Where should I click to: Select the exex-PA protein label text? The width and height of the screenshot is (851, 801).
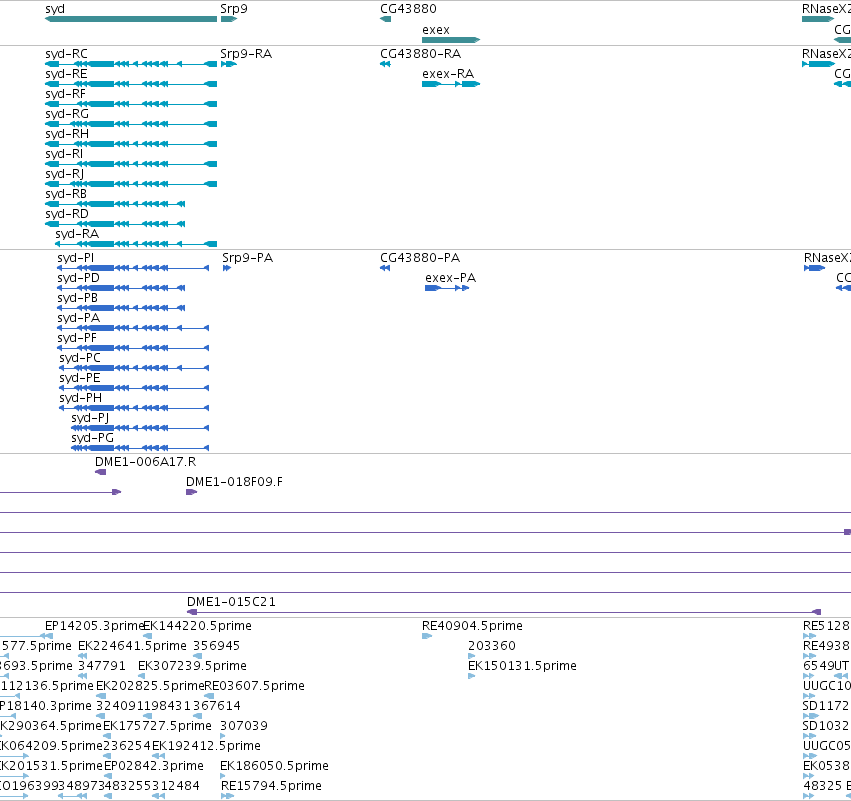coord(450,278)
